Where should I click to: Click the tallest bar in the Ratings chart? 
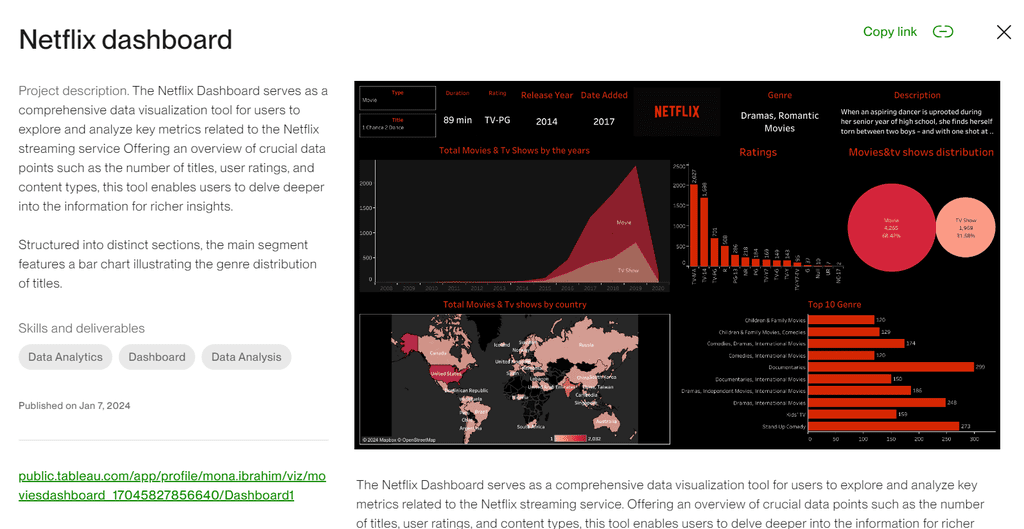(x=694, y=225)
